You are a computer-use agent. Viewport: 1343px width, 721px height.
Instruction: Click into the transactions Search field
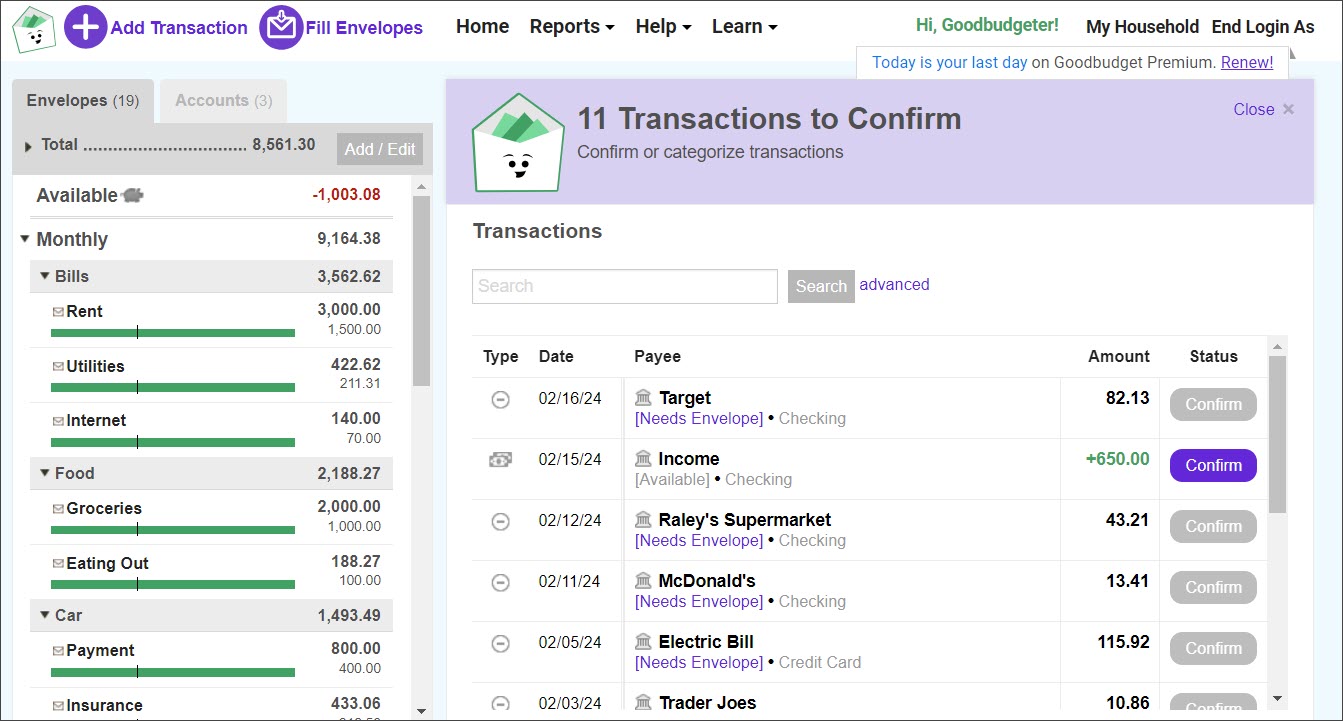point(625,286)
